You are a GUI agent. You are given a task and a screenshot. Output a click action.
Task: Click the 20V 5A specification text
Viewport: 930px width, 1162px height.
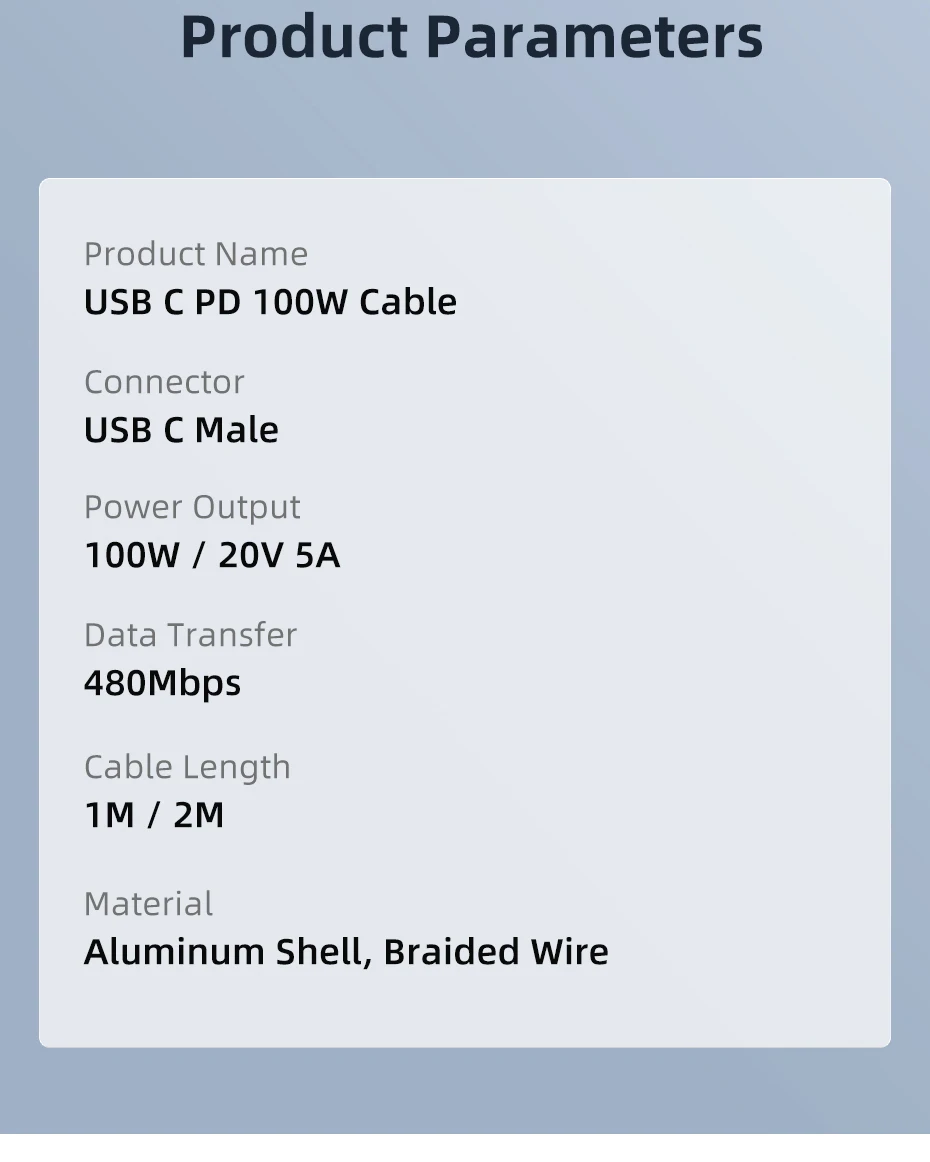coord(279,555)
